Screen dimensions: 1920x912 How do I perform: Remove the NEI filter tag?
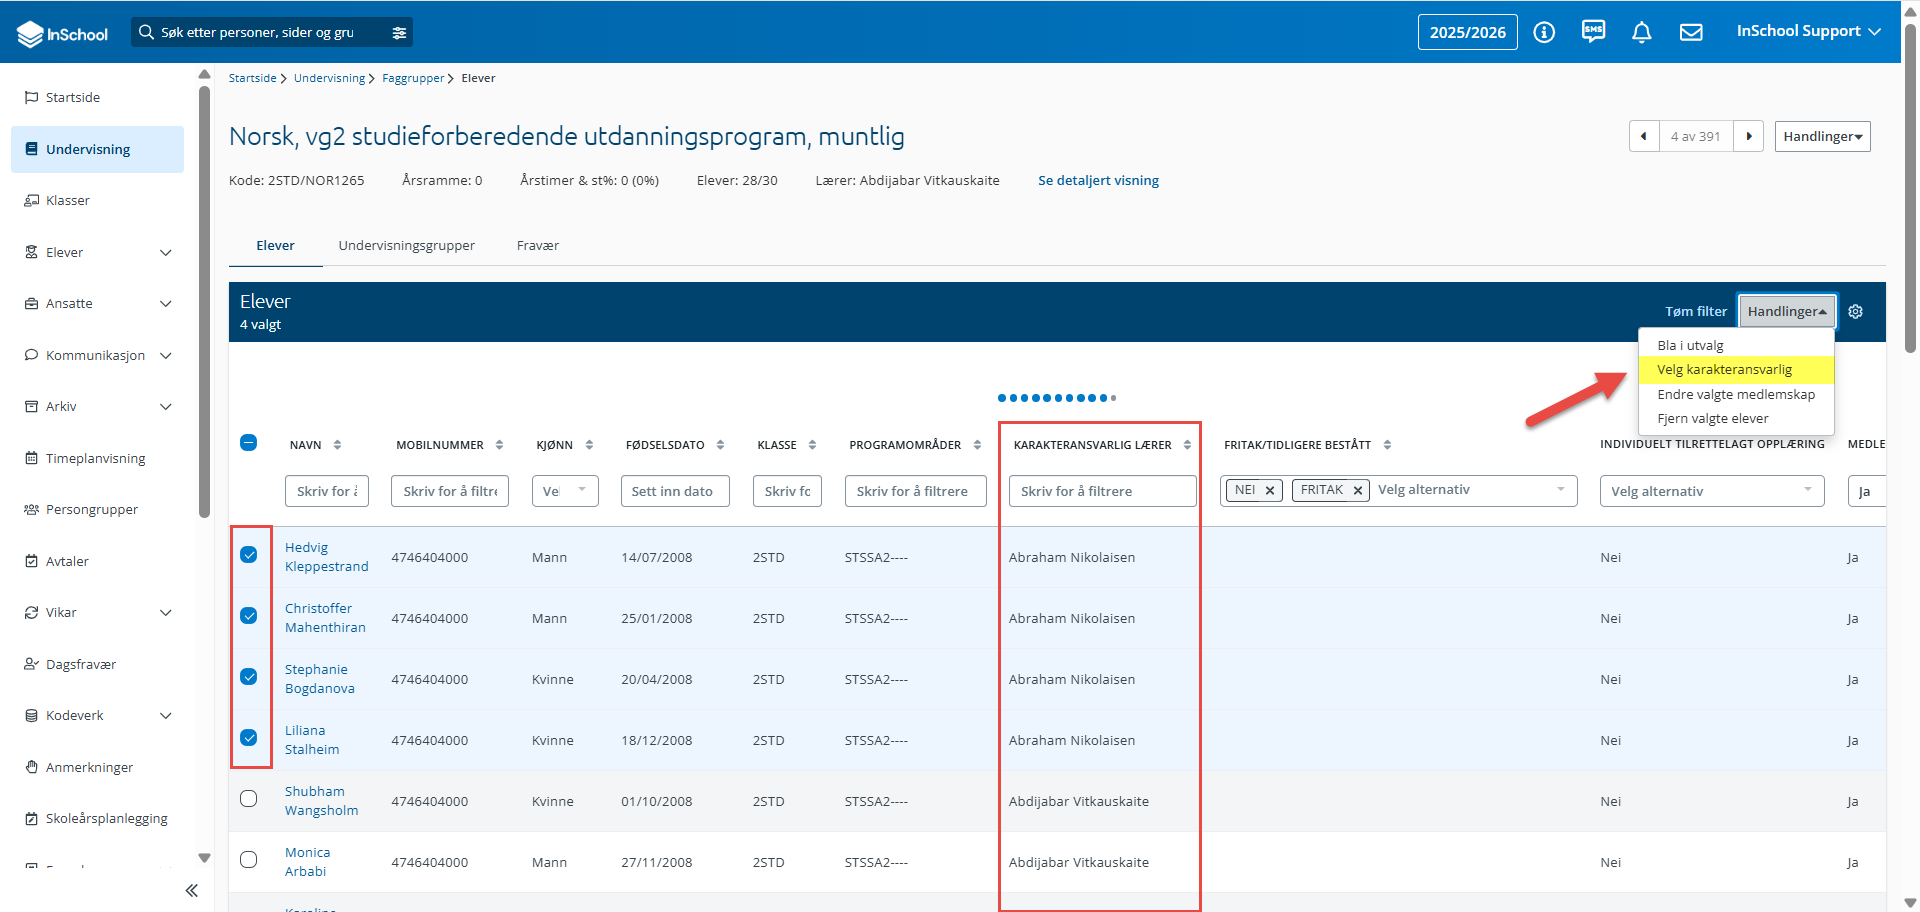tap(1270, 490)
